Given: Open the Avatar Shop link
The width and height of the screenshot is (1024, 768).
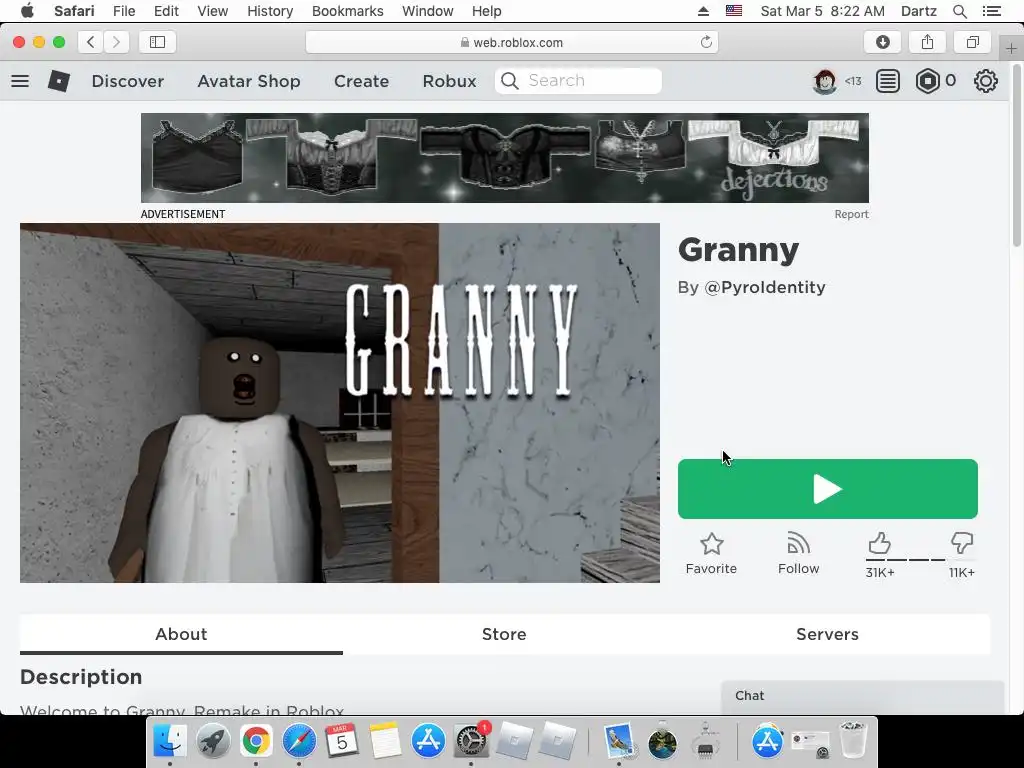Looking at the screenshot, I should coord(249,81).
